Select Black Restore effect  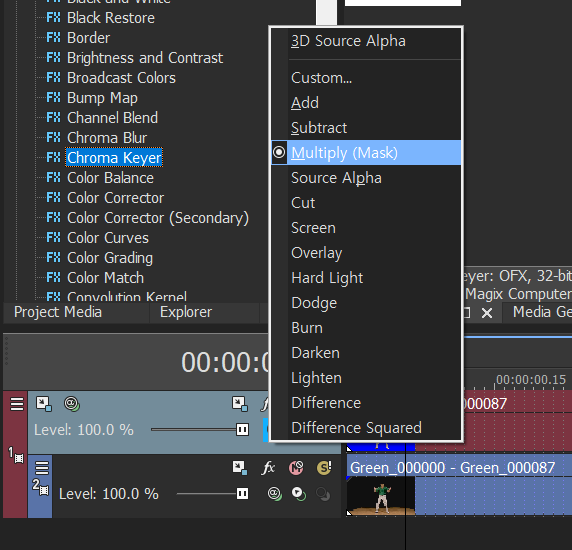point(111,18)
